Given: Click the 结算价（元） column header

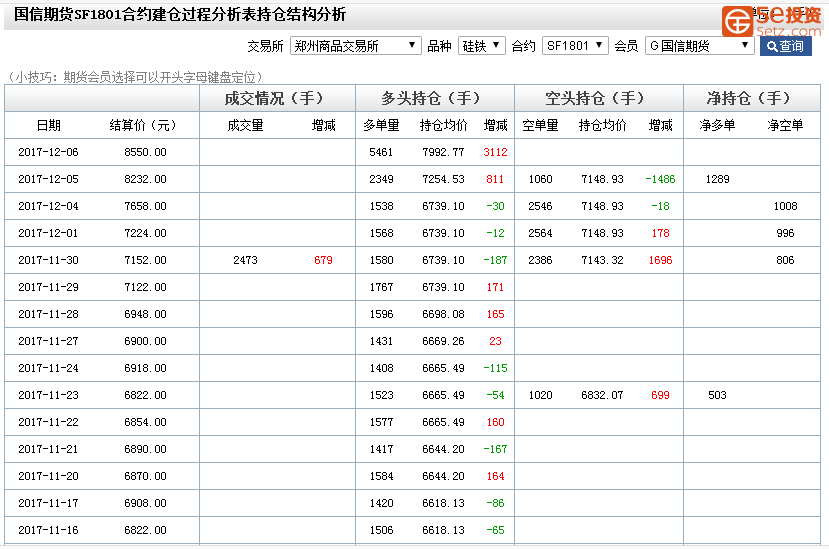Looking at the screenshot, I should click(143, 125).
